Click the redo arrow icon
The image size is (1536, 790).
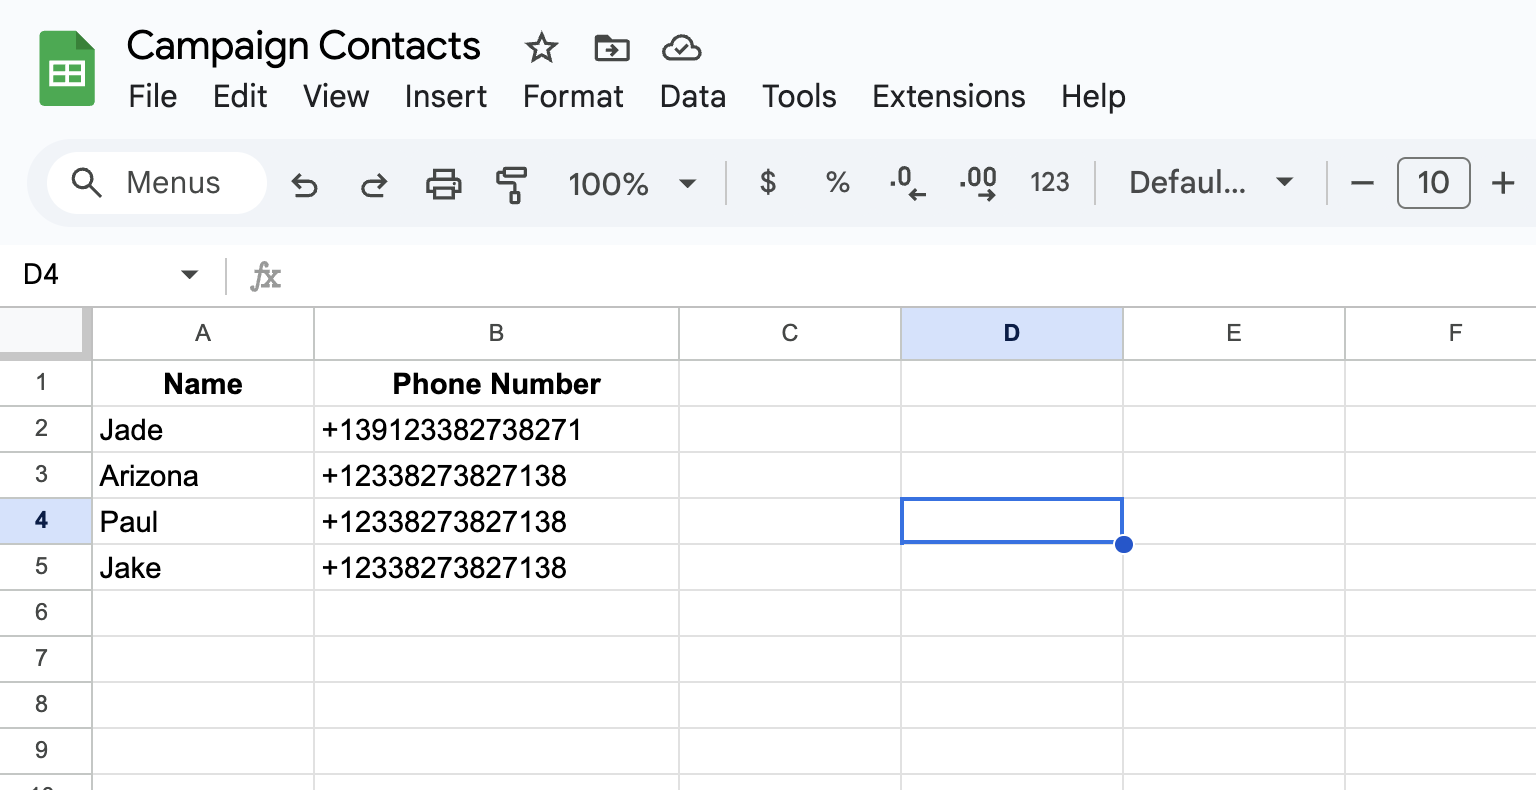coord(374,184)
